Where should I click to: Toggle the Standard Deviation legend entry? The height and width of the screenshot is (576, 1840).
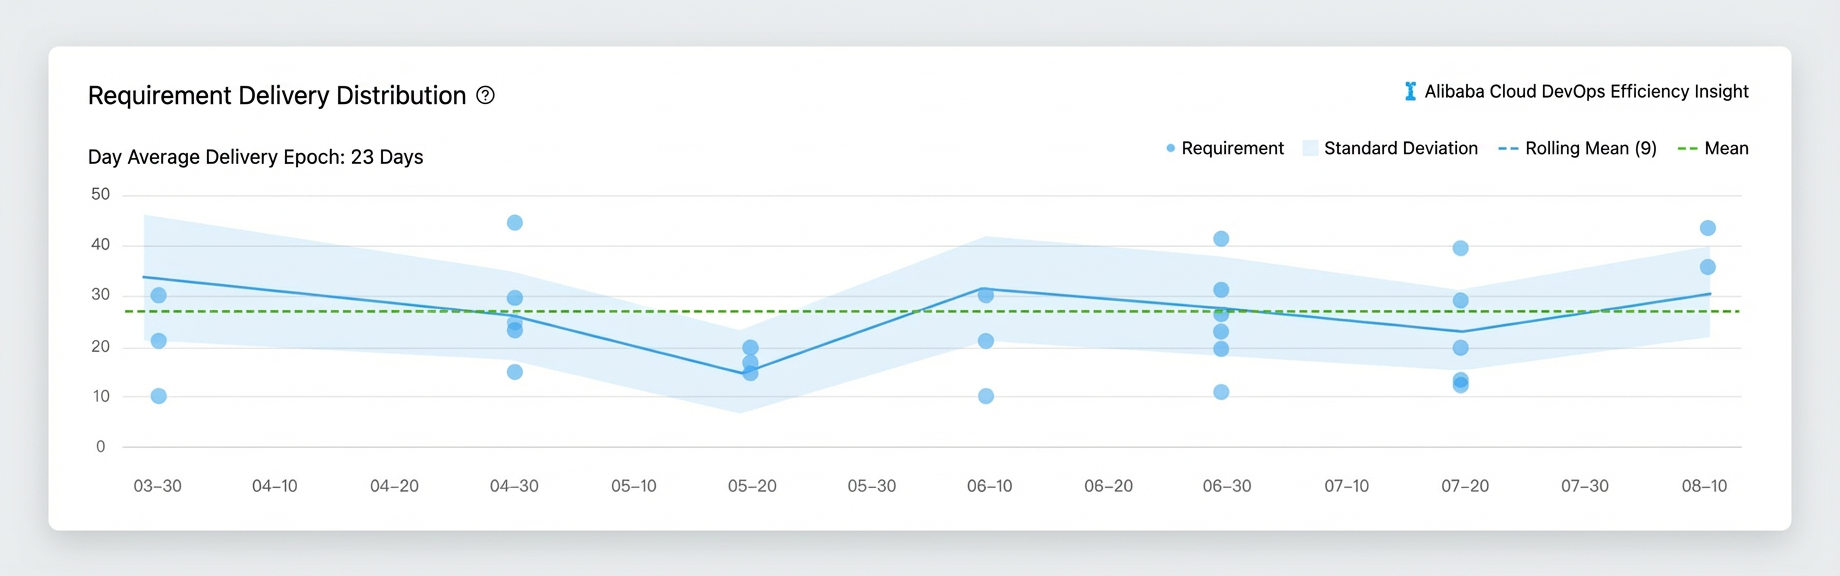(x=1390, y=148)
